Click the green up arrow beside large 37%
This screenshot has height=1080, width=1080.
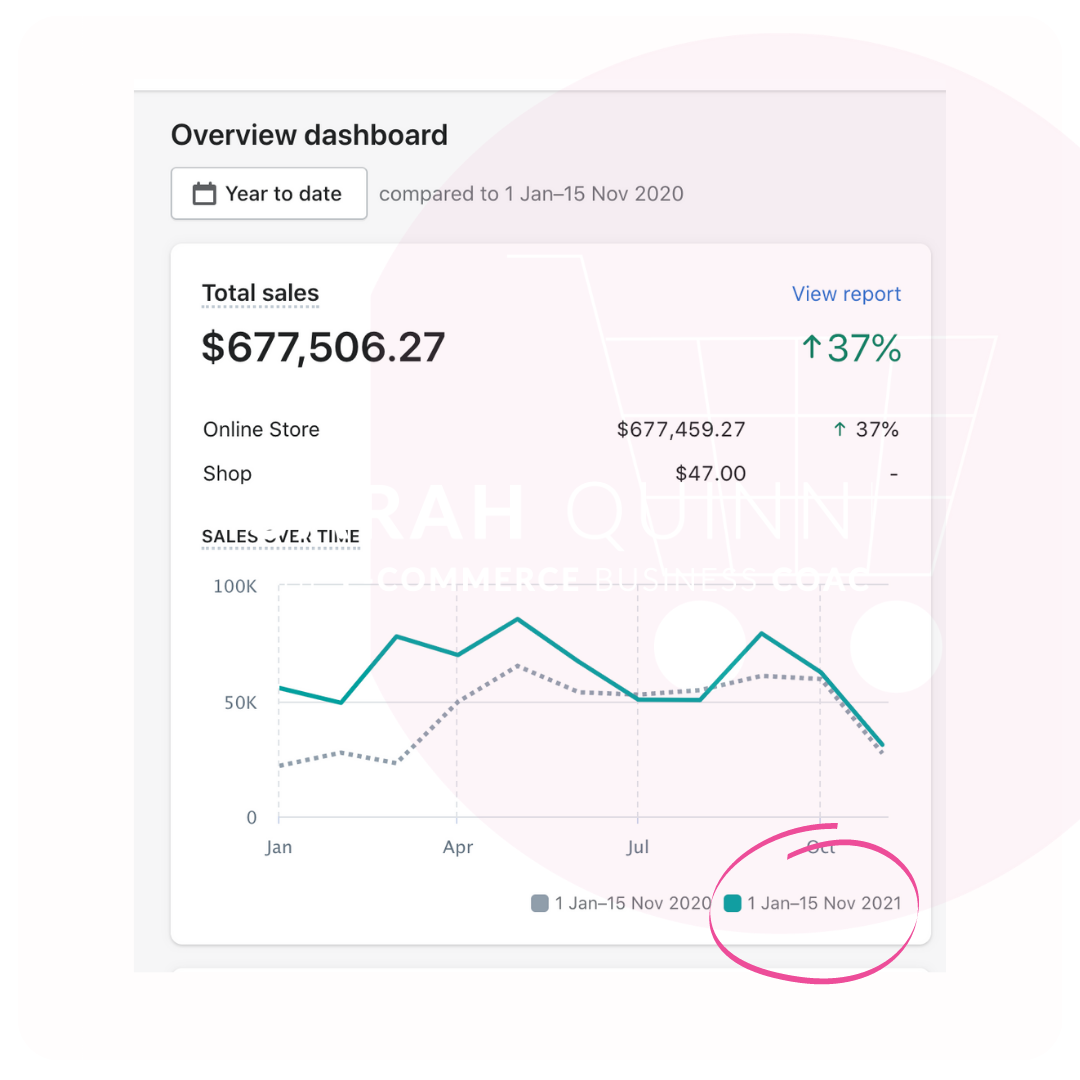coord(811,347)
